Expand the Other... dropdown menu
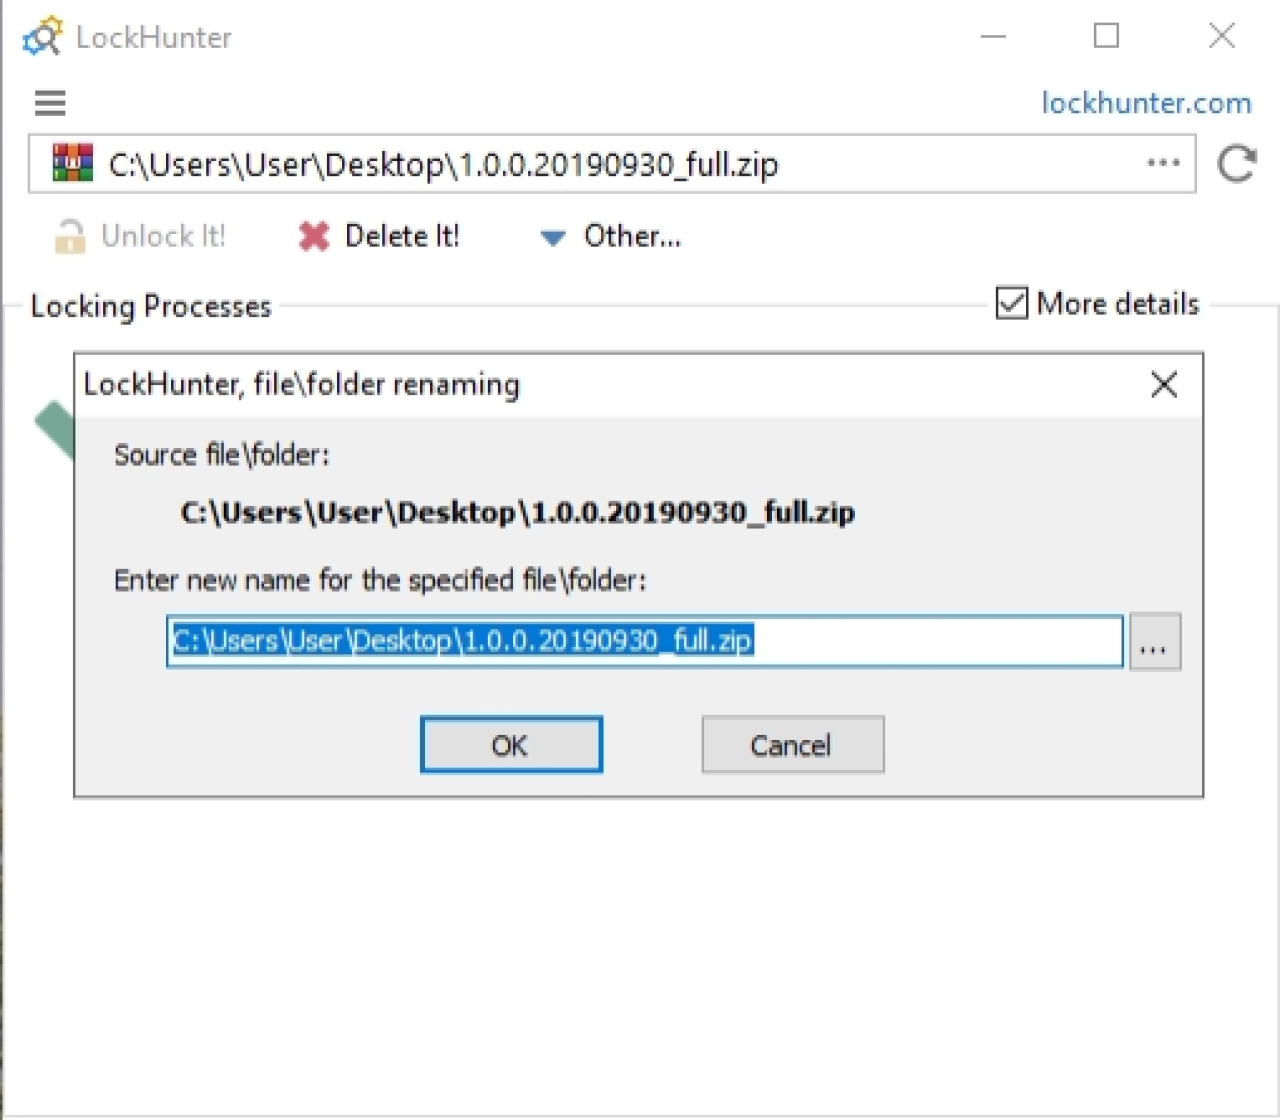Screen dimensions: 1280x1120 611,236
